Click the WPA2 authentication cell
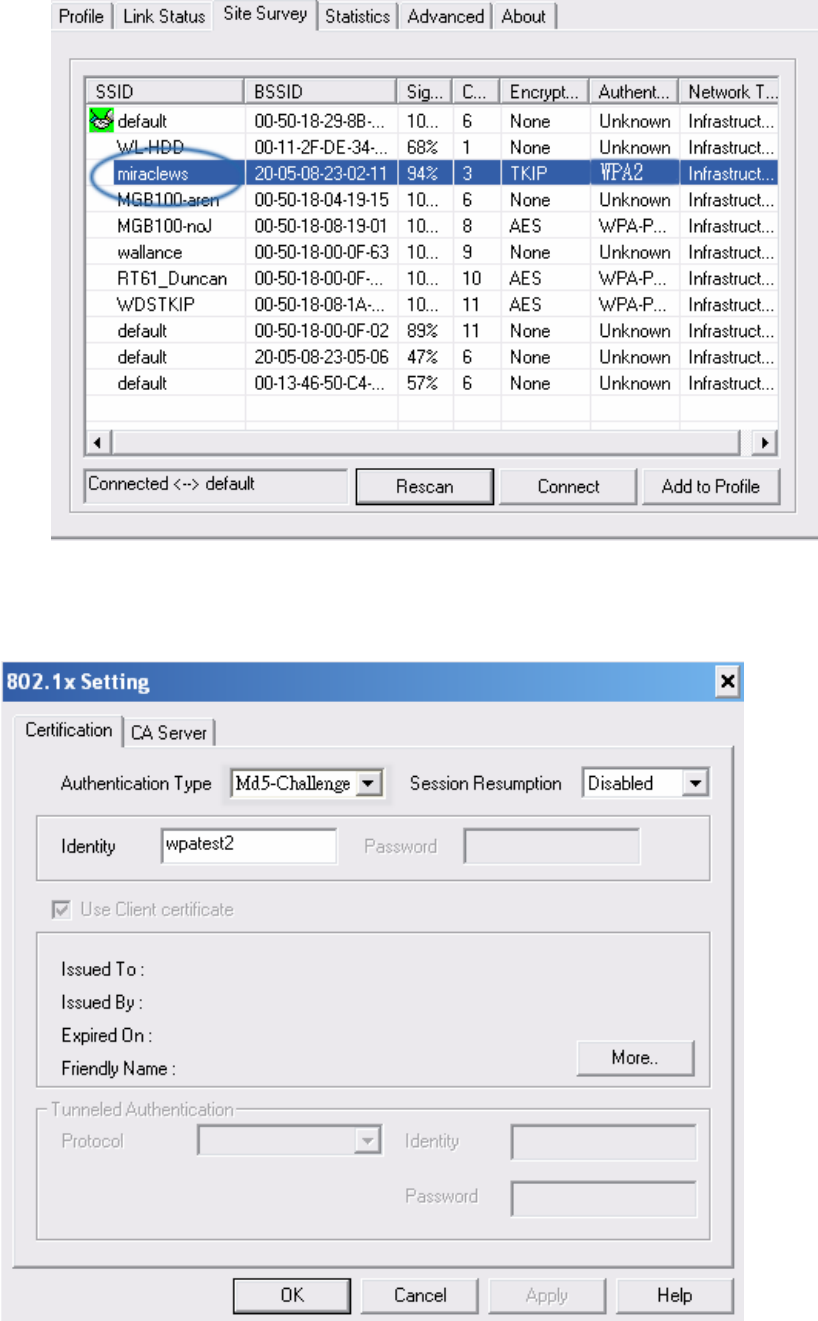This screenshot has width=818, height=1321. (635, 173)
